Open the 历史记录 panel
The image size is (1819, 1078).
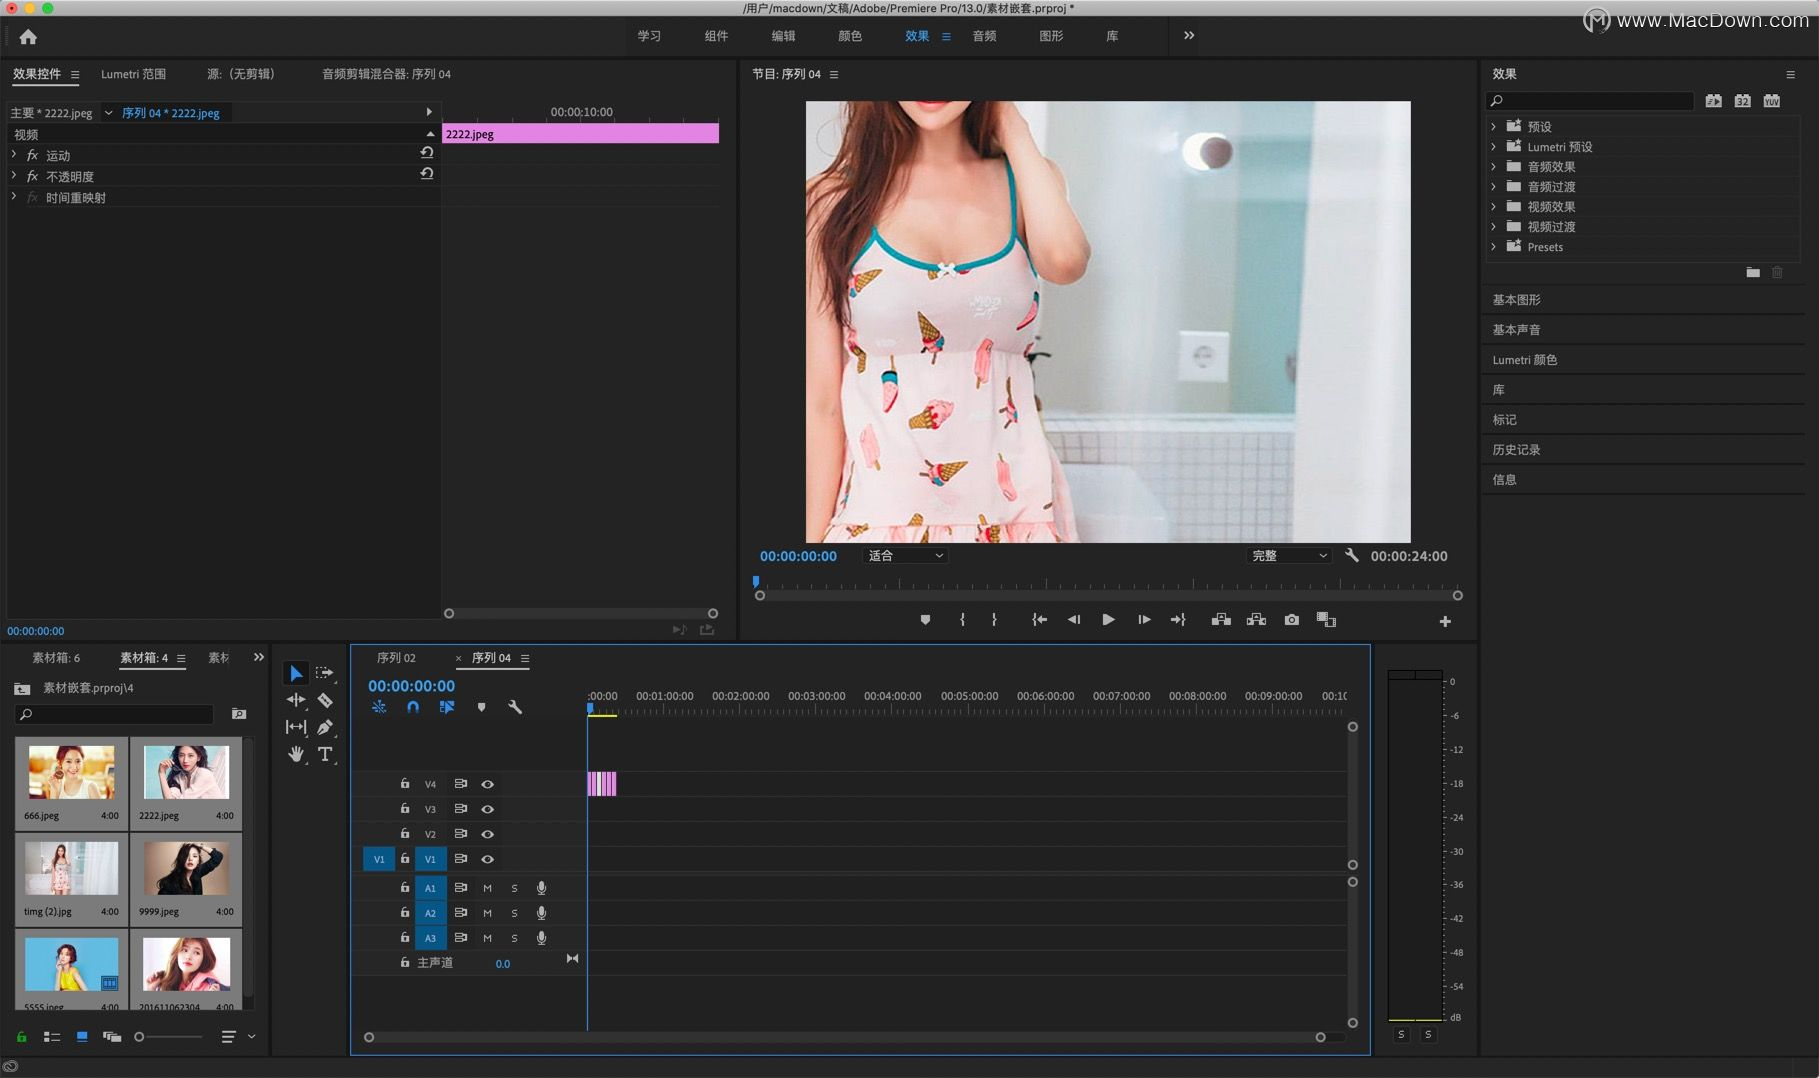(x=1516, y=450)
